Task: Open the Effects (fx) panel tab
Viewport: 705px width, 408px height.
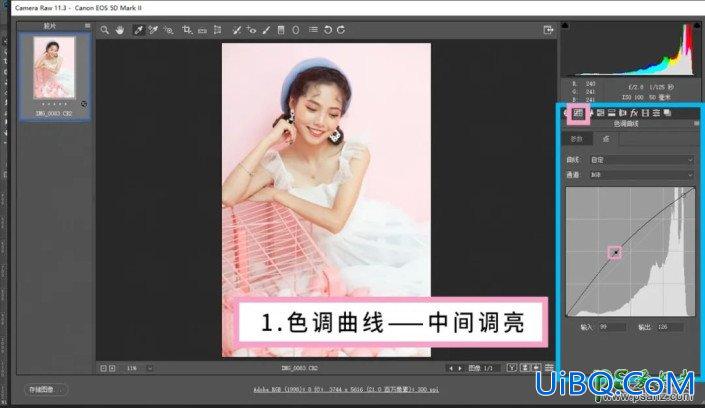Action: coord(634,113)
